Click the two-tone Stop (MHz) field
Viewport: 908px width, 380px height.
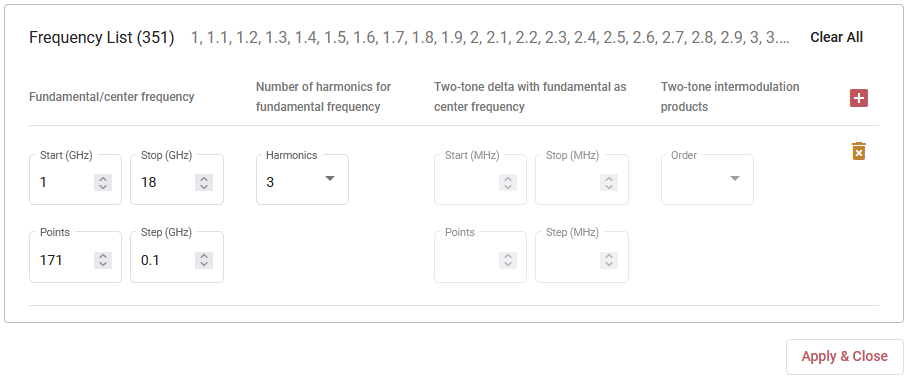pos(581,180)
